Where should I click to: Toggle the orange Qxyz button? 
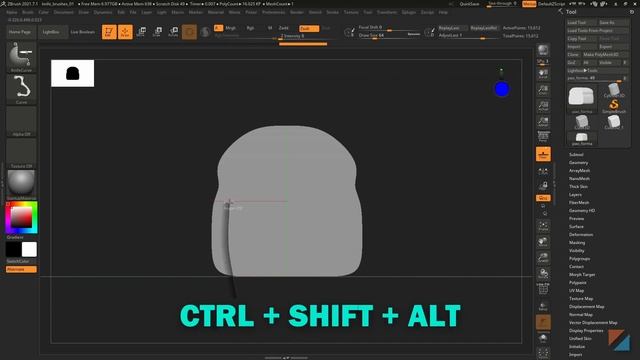click(x=543, y=198)
